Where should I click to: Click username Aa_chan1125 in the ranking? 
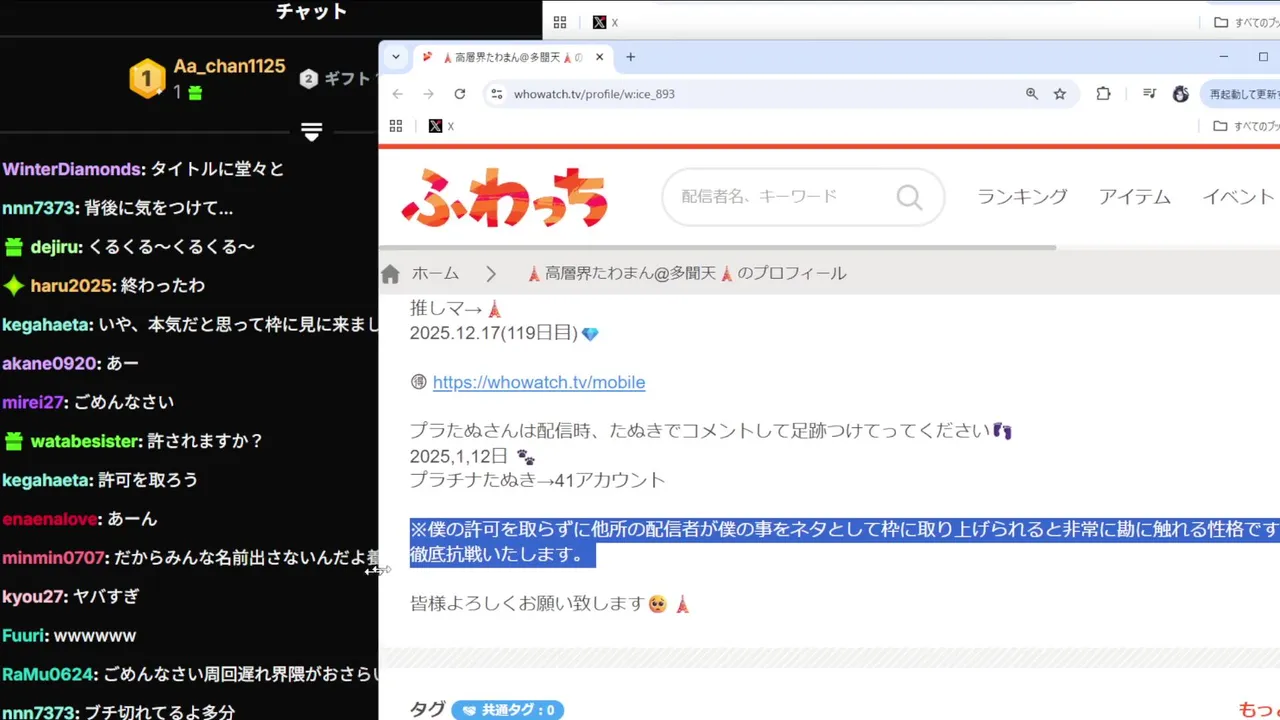click(229, 66)
